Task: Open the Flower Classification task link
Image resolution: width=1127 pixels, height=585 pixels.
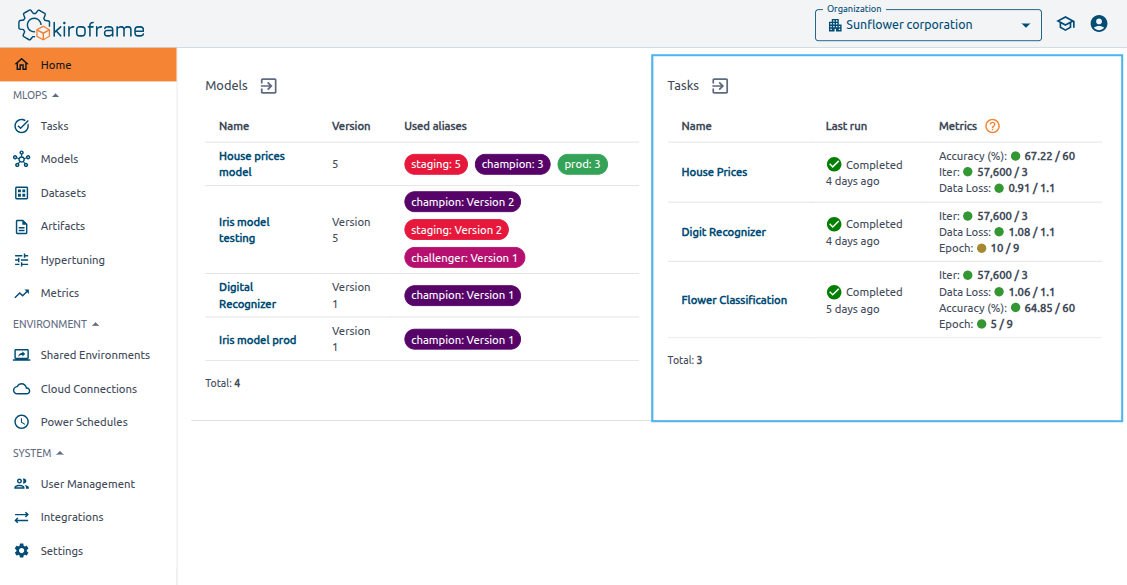Action: tap(734, 300)
